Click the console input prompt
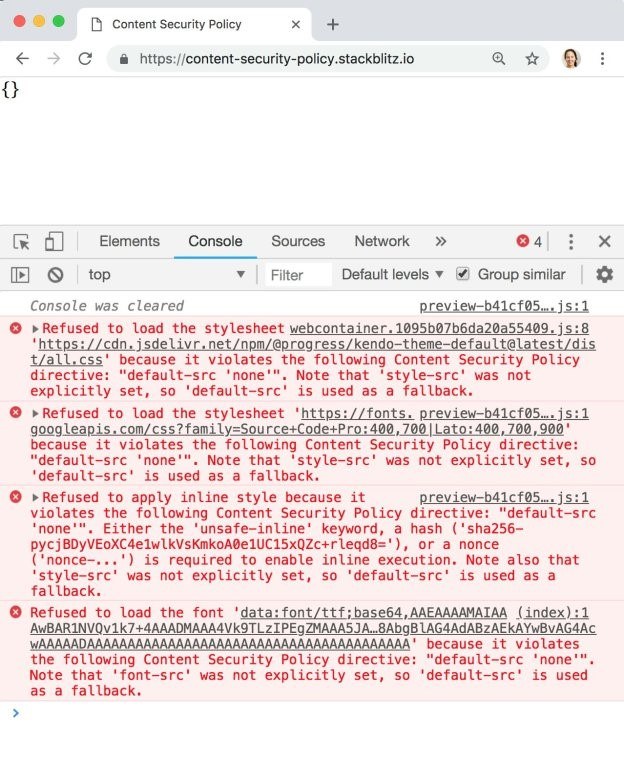 pyautogui.click(x=320, y=713)
